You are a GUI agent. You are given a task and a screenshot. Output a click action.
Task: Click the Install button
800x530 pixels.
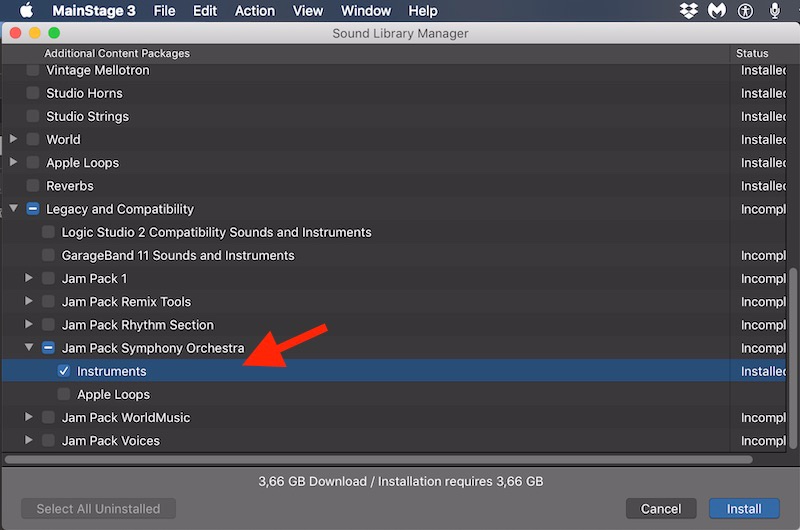click(744, 509)
